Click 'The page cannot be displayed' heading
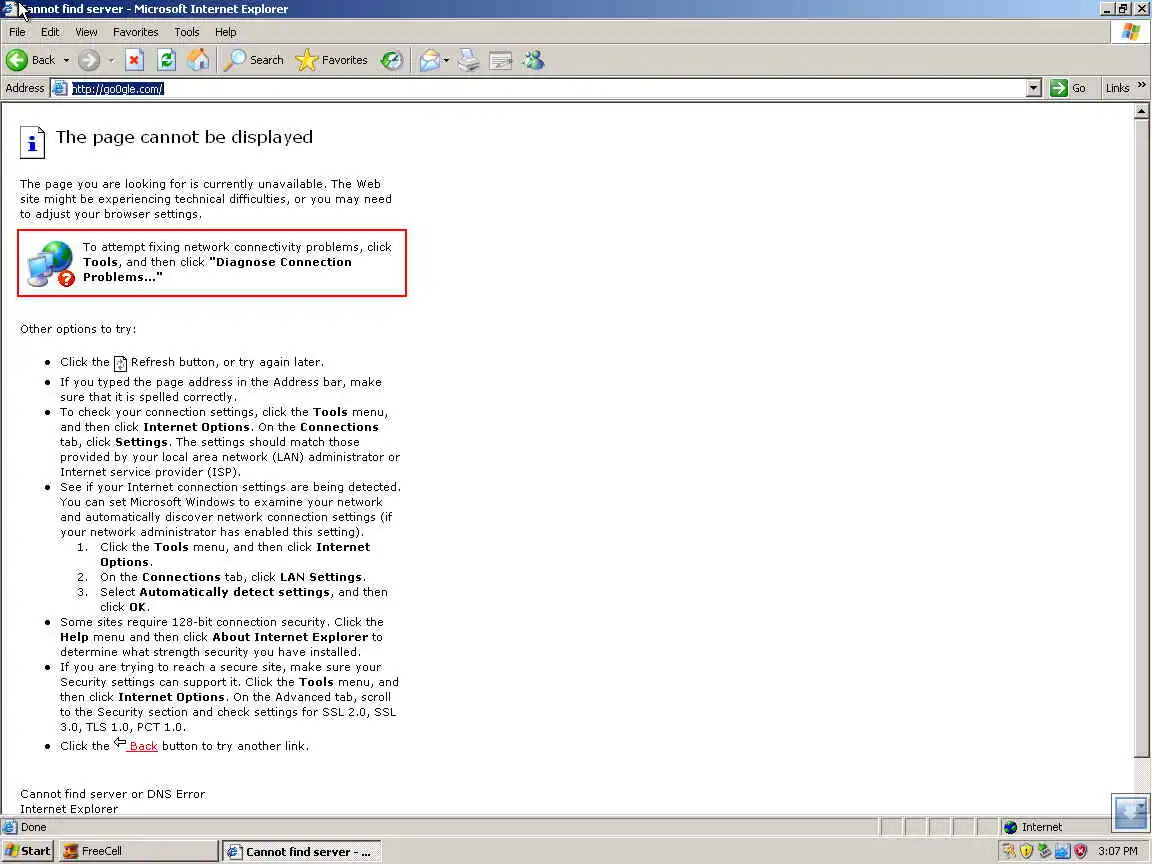Screen dimensions: 1152x864 [184, 137]
